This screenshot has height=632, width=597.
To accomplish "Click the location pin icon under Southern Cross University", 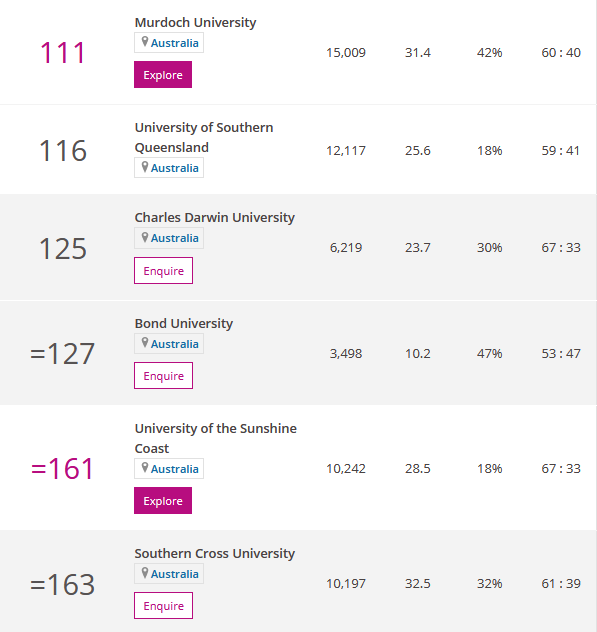I will tap(145, 573).
